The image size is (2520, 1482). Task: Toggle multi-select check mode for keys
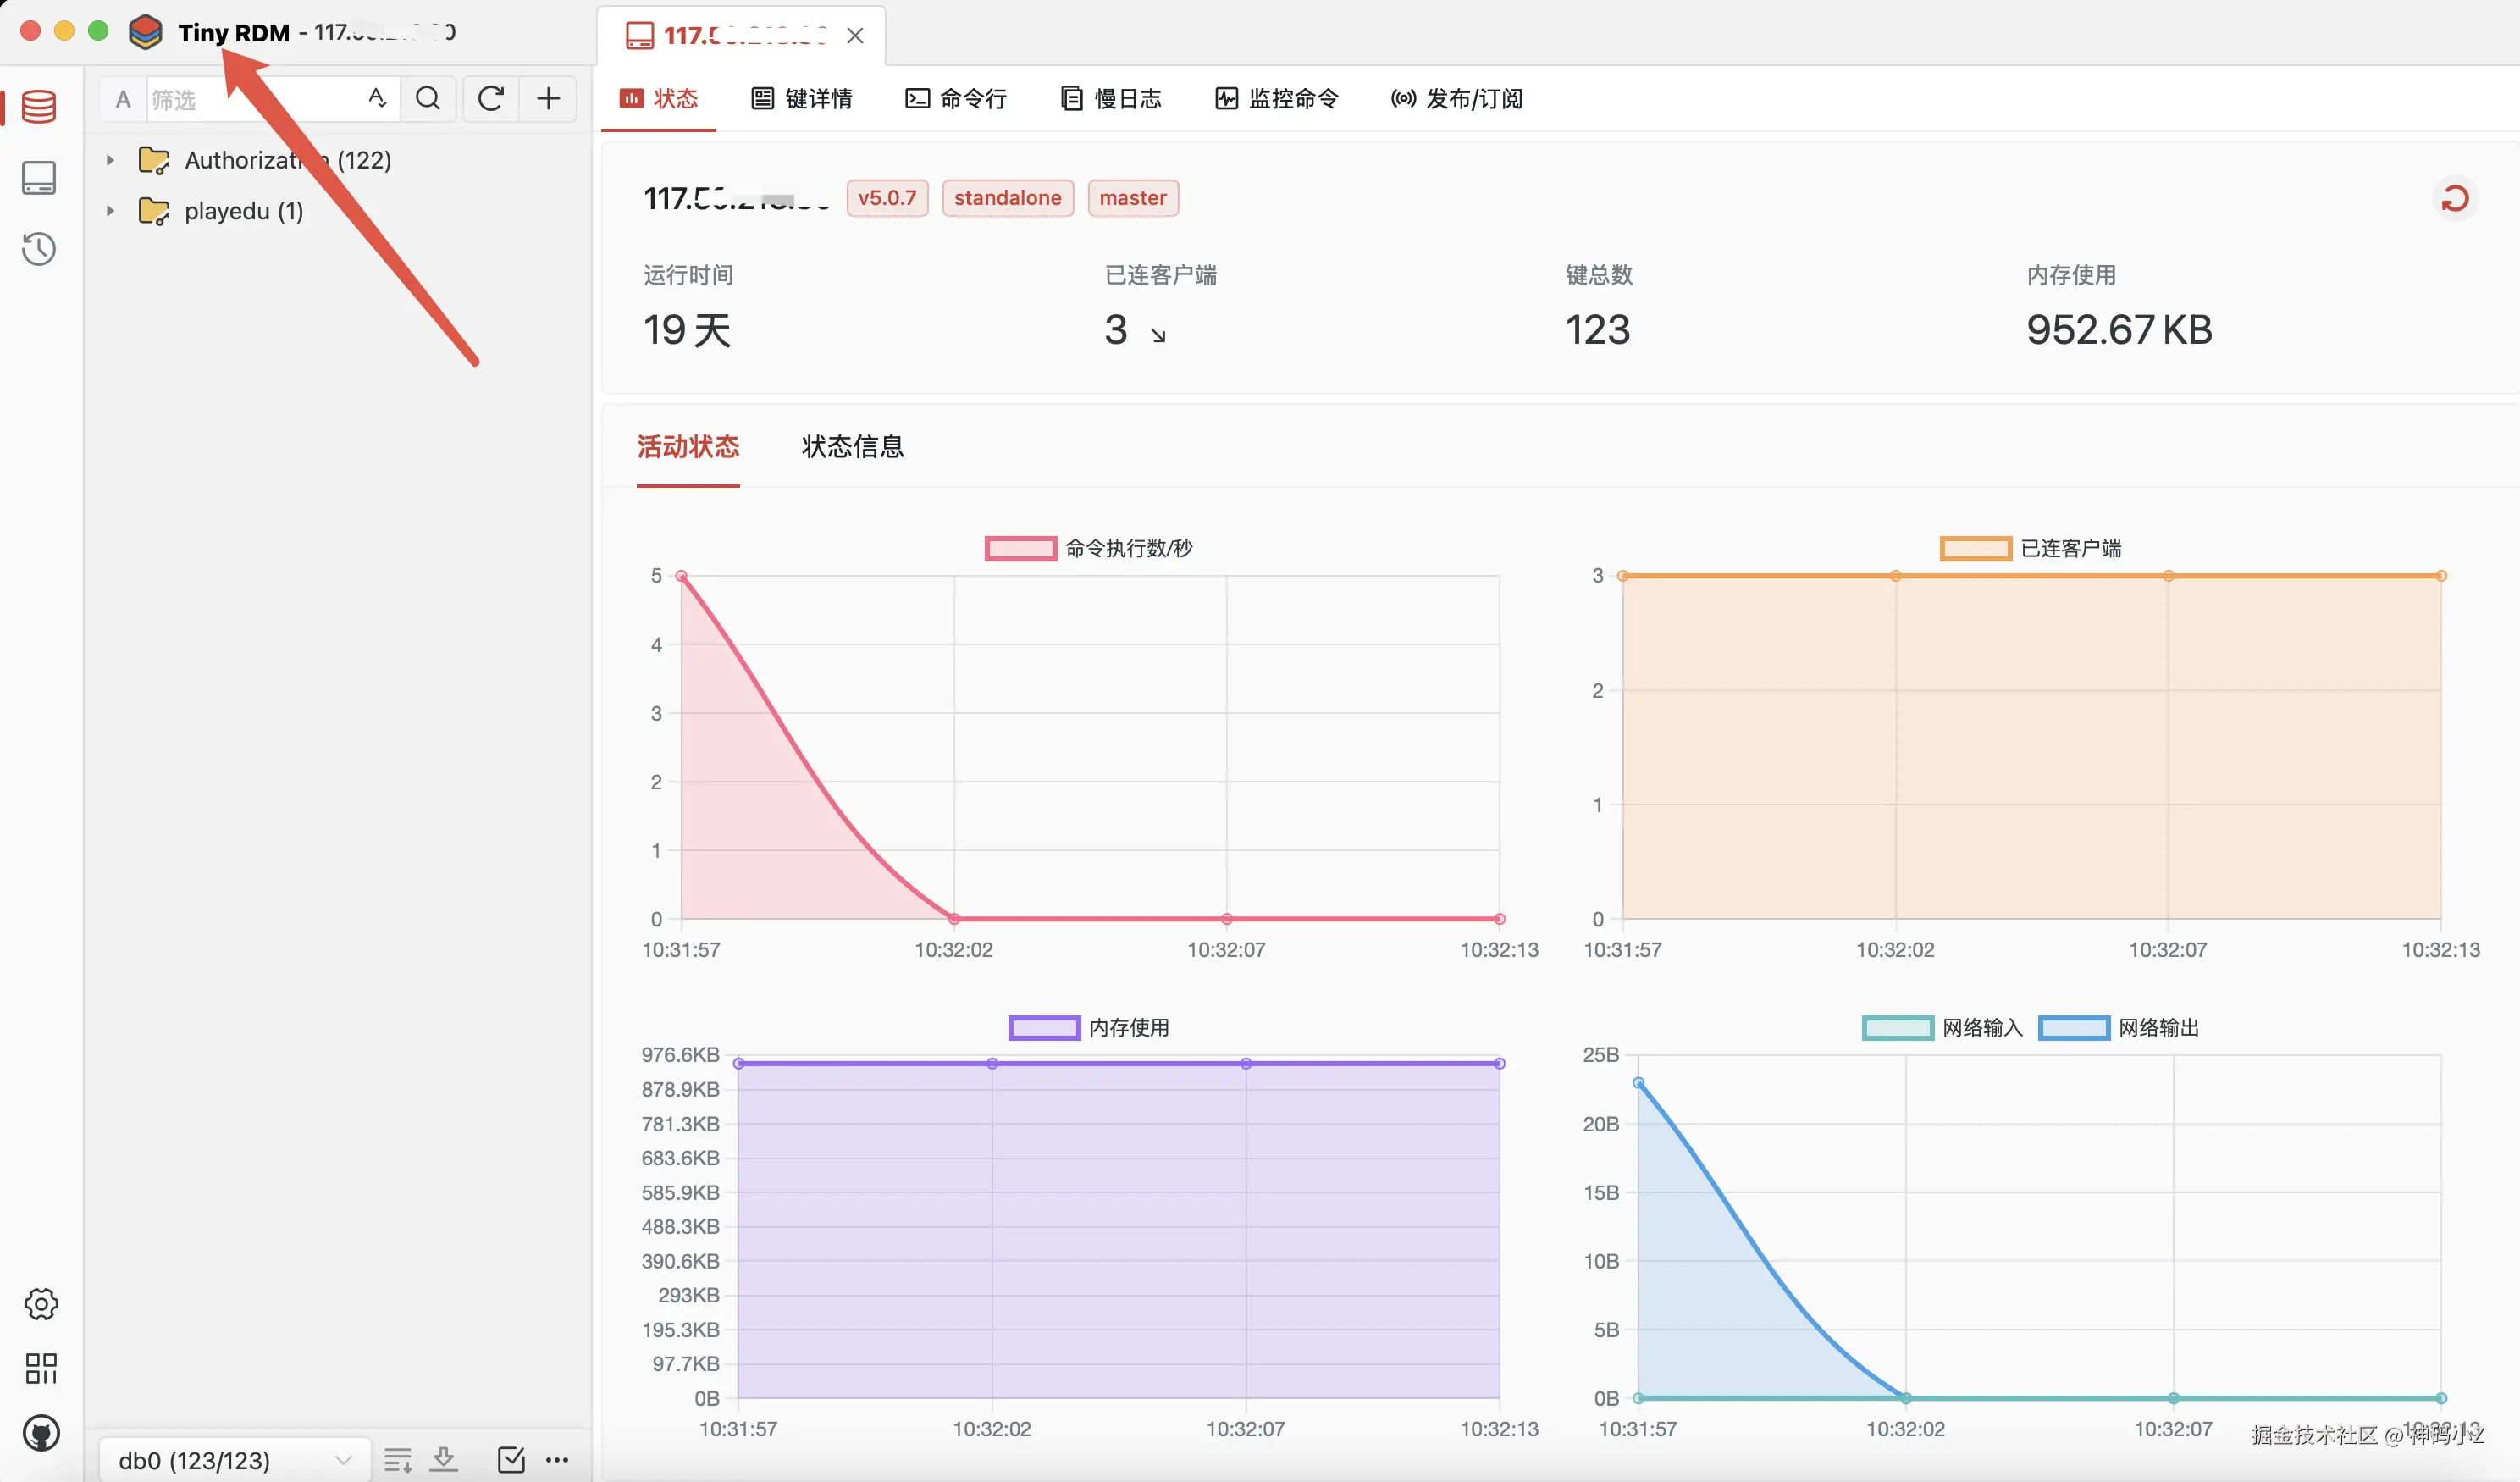pos(511,1459)
